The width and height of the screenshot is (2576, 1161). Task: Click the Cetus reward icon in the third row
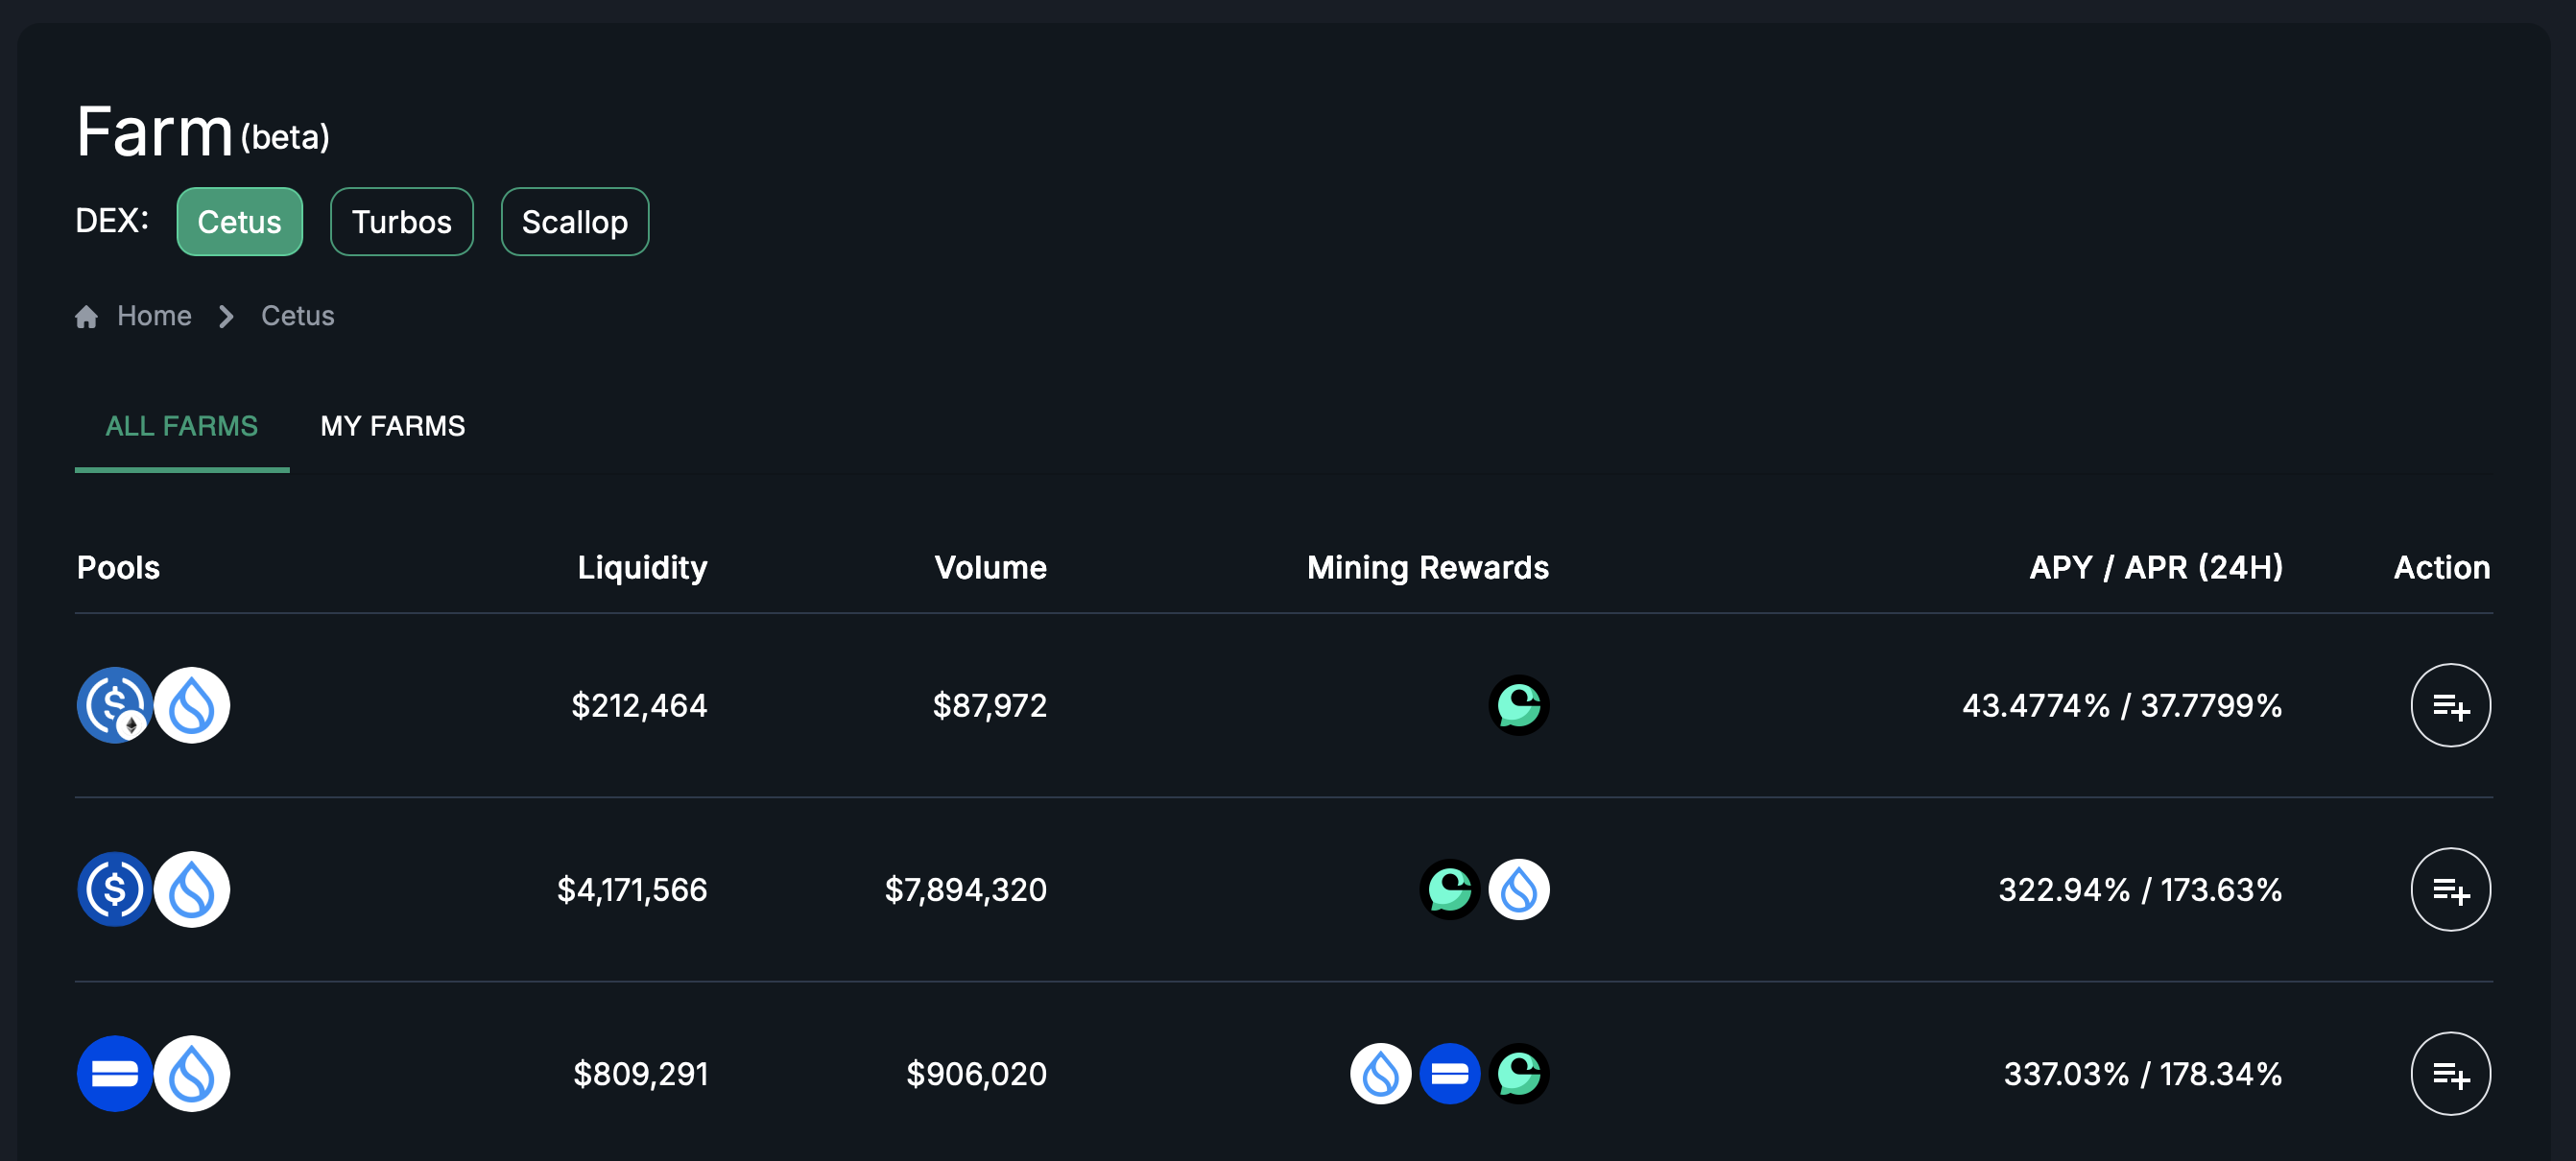(1518, 1073)
